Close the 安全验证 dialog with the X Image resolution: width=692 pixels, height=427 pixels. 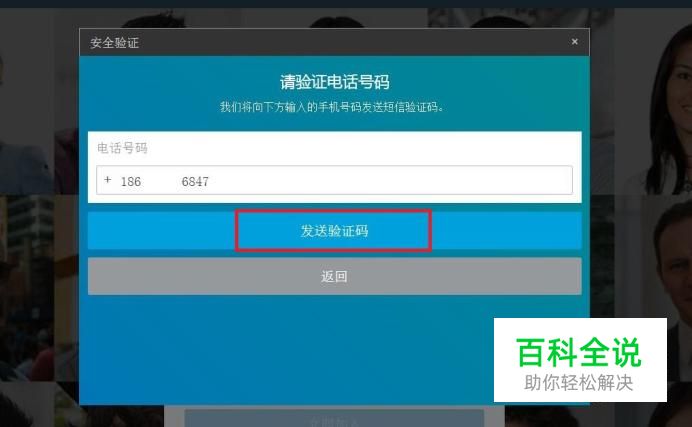[x=574, y=41]
